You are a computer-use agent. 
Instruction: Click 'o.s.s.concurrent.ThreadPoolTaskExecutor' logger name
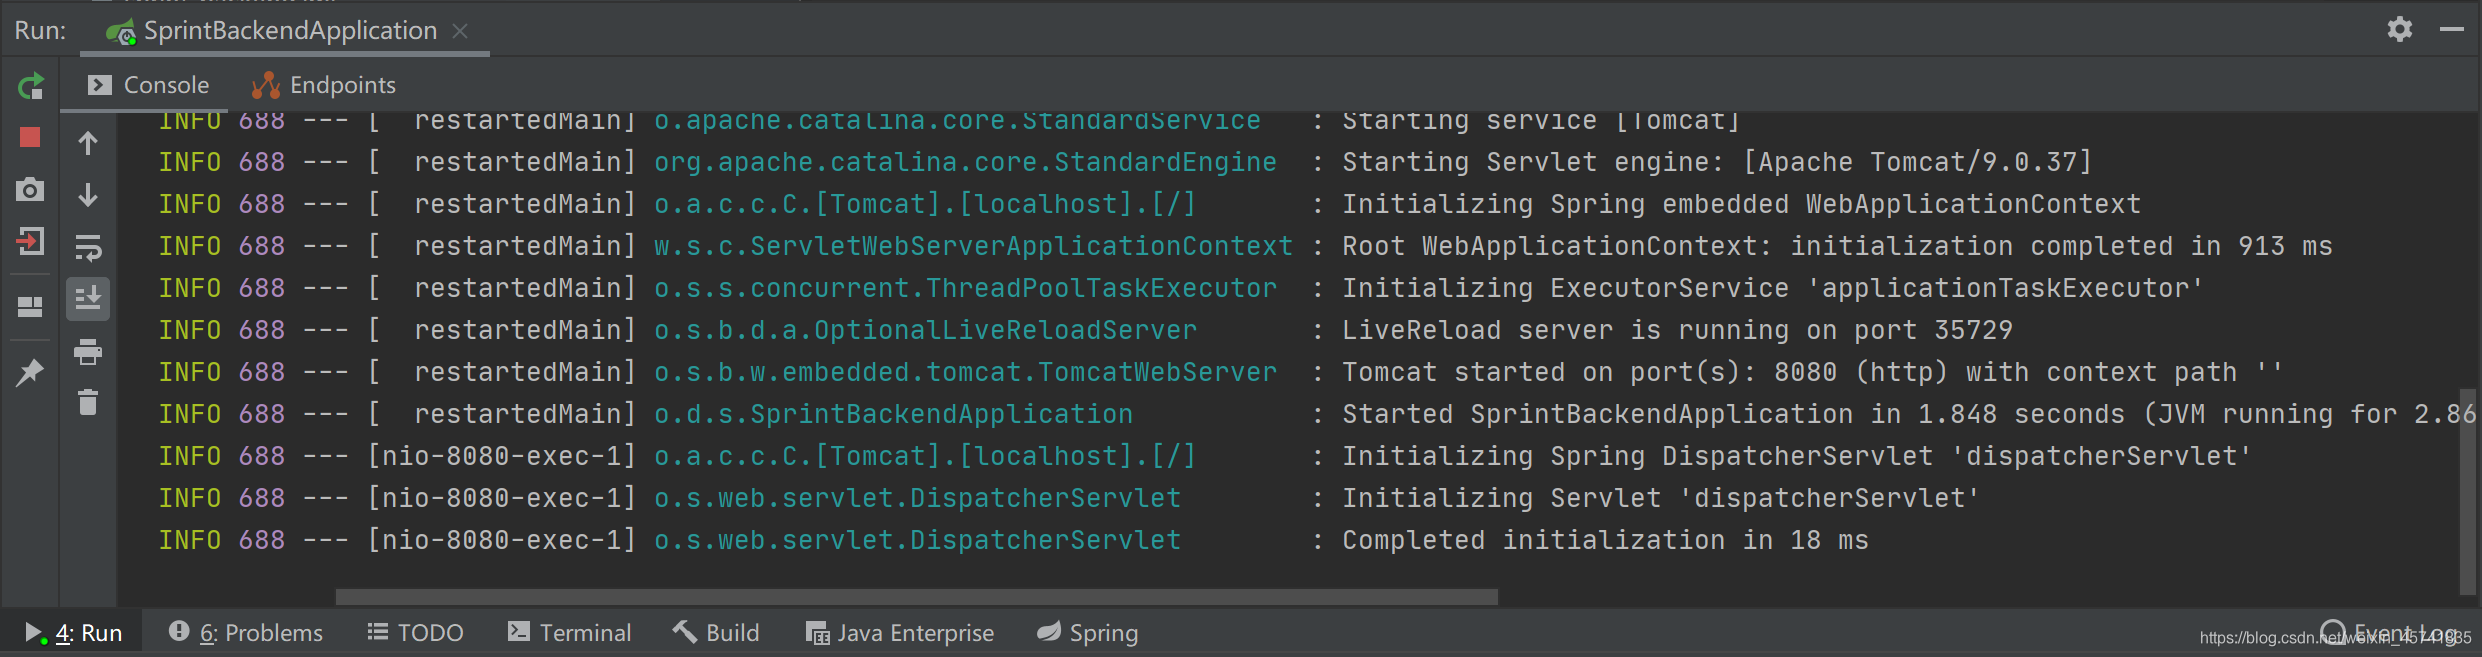[x=965, y=288]
